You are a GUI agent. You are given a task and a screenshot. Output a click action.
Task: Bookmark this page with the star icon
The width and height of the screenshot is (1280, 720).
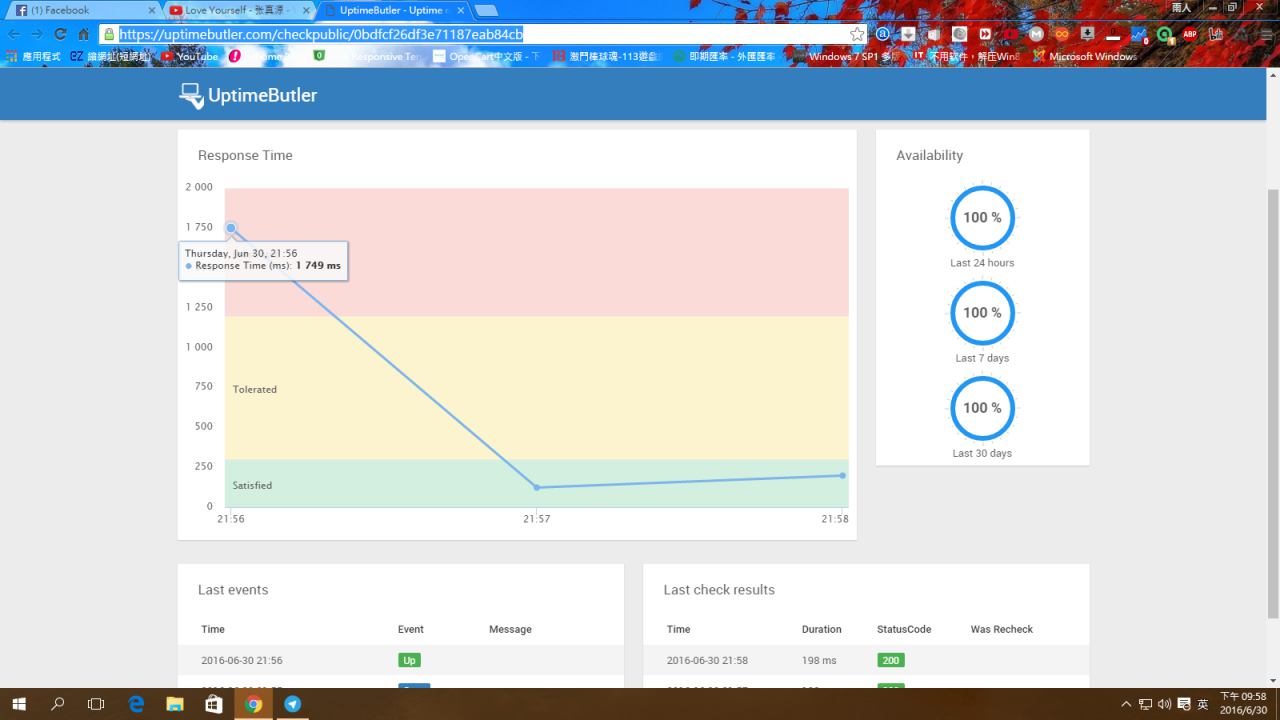(x=857, y=34)
